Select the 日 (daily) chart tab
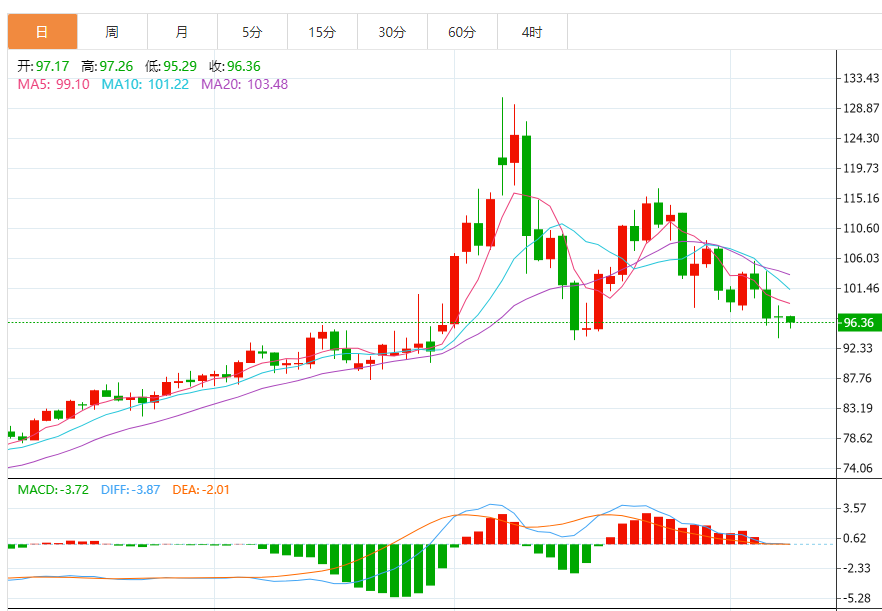 (42, 32)
